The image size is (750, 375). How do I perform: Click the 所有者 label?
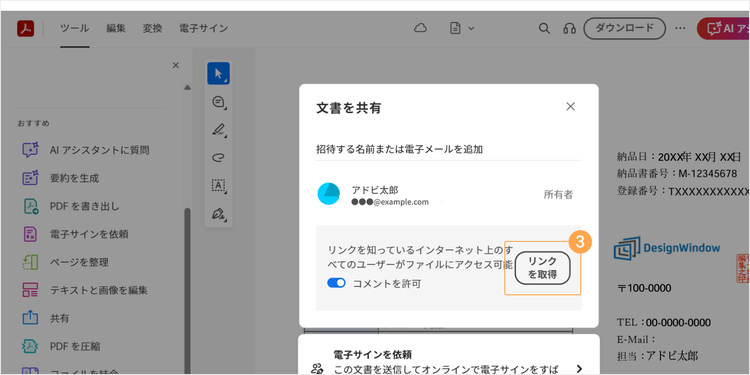point(558,195)
